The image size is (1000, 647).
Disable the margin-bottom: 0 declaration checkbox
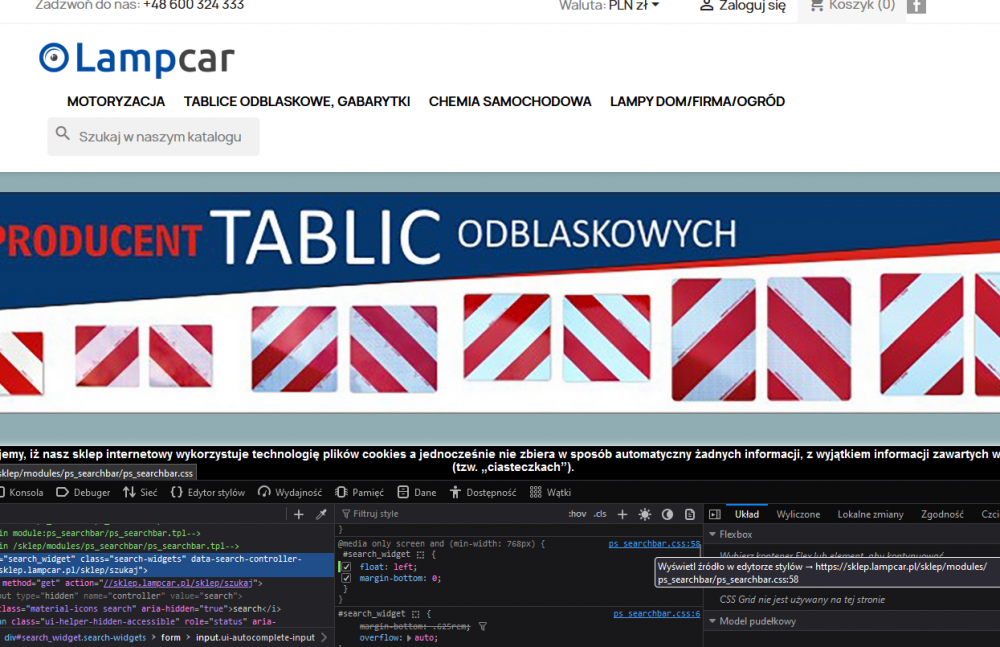[345, 578]
